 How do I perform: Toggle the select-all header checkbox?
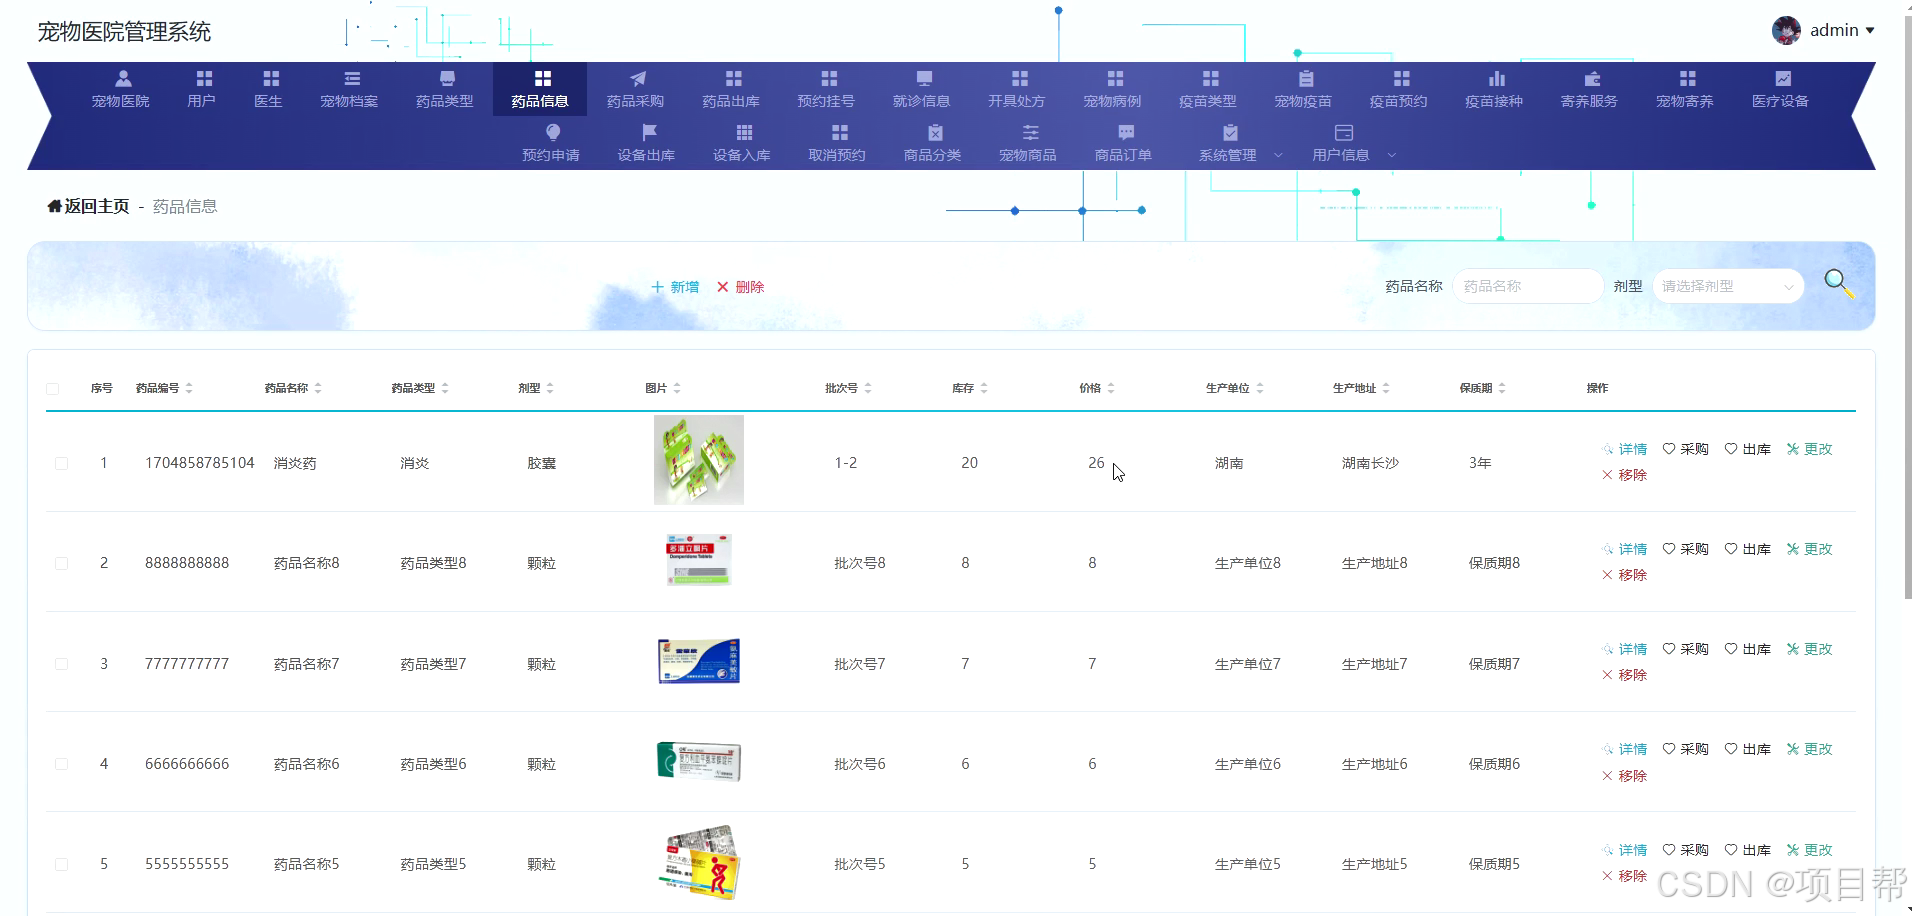(53, 388)
